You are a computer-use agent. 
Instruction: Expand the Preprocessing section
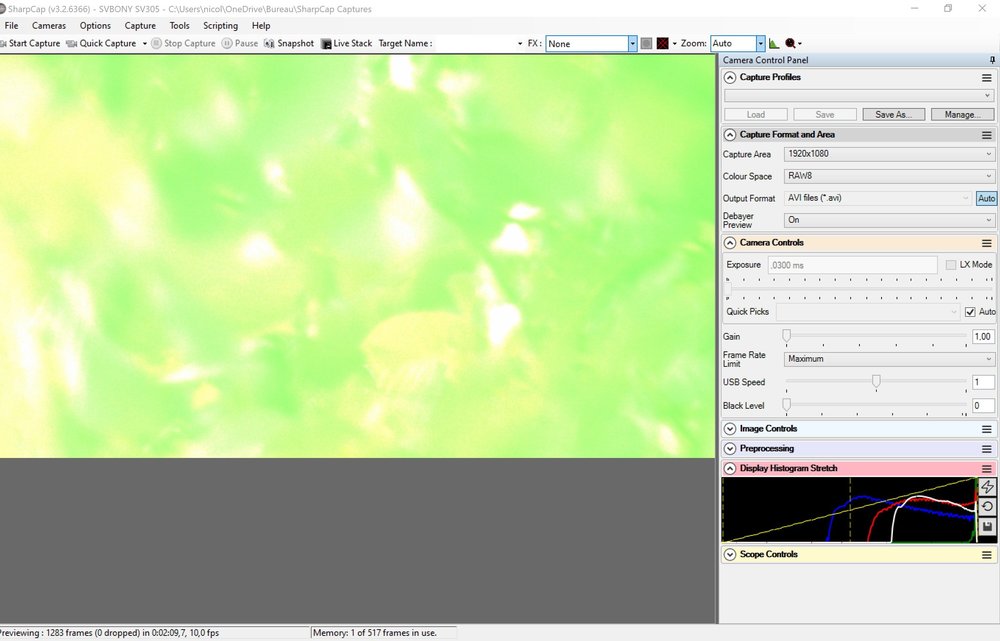tap(730, 449)
